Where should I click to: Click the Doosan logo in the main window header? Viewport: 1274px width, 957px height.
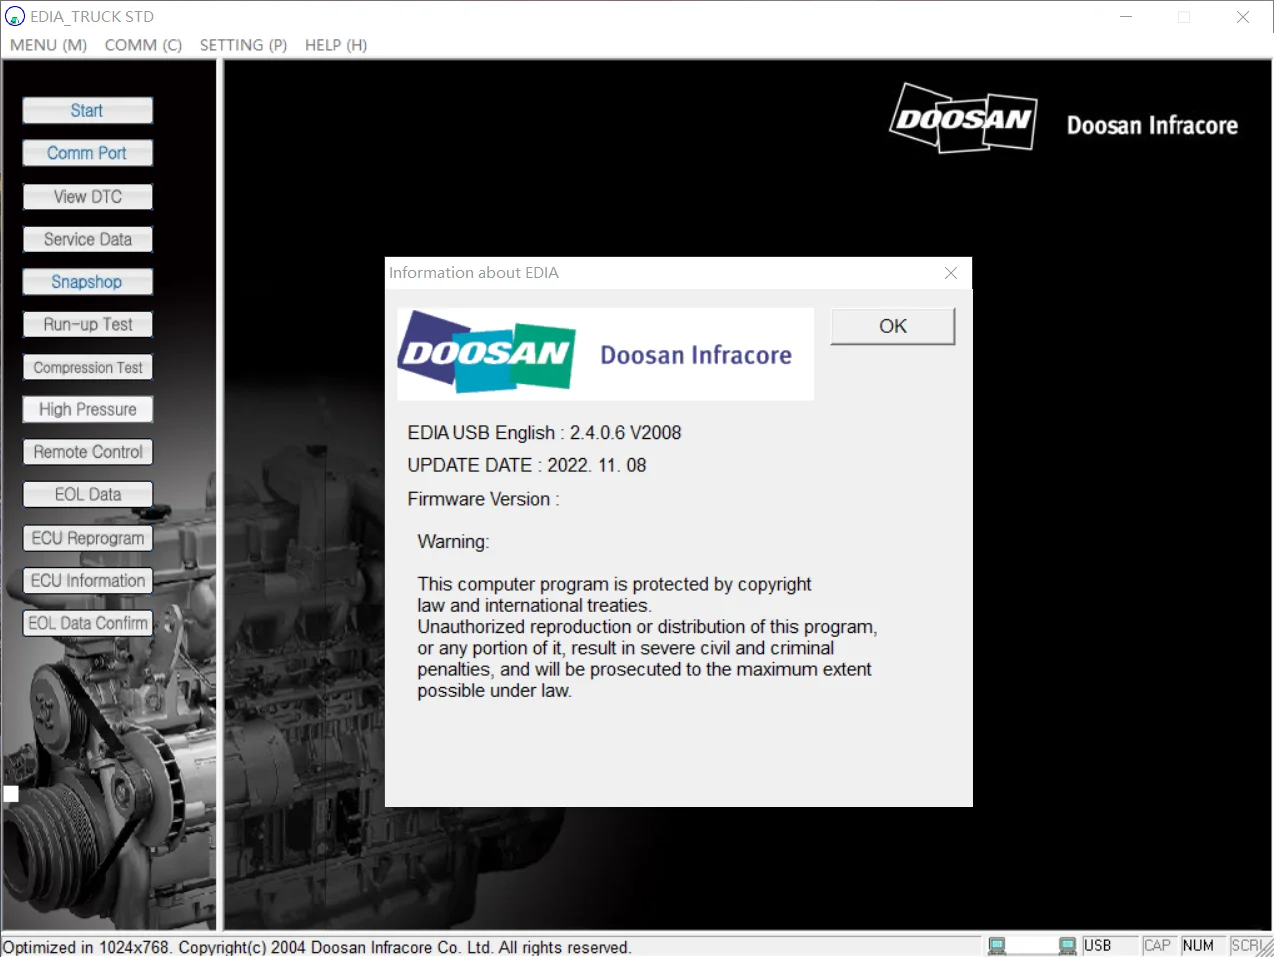(x=963, y=118)
